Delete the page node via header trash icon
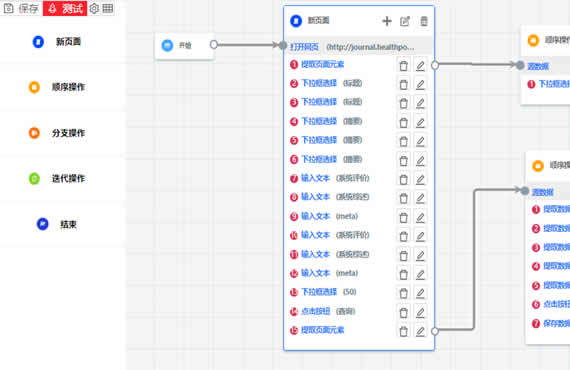Image resolution: width=570 pixels, height=370 pixels. click(x=424, y=21)
